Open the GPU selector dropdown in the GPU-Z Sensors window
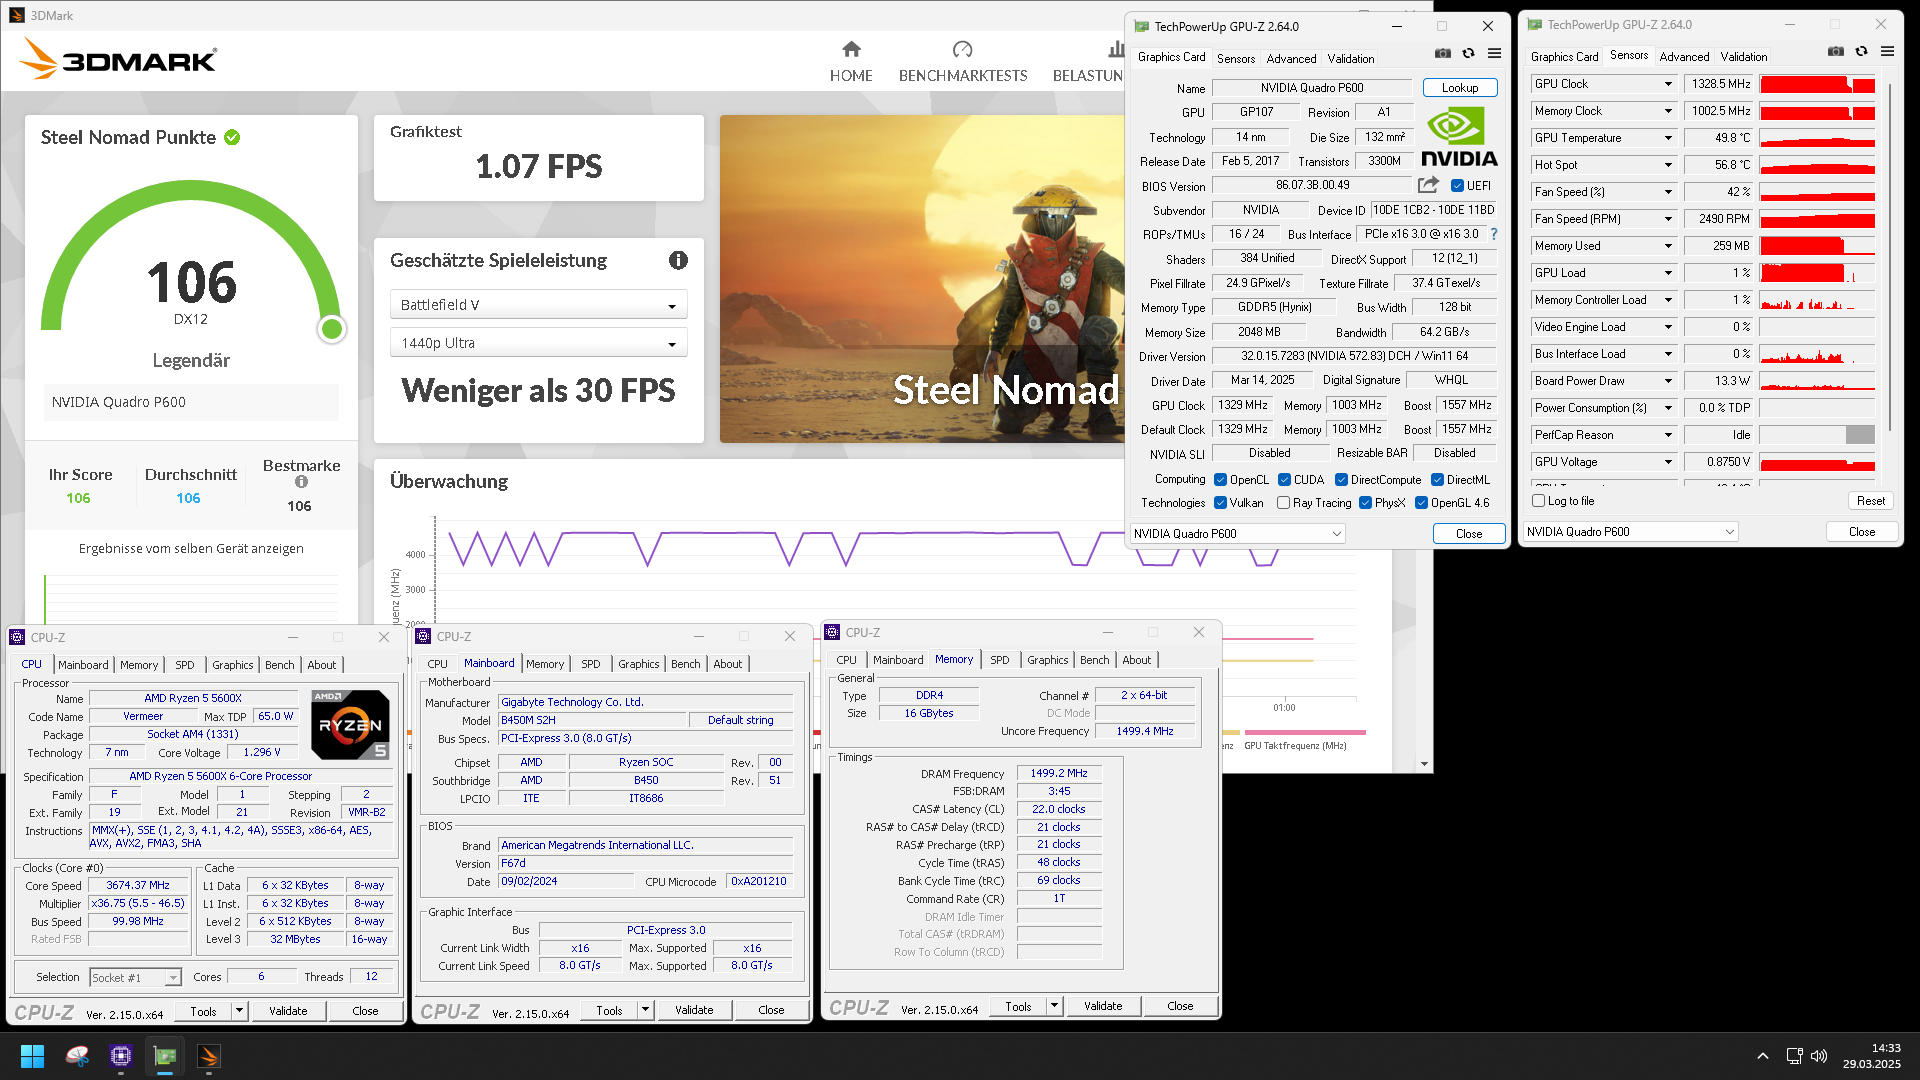 [1631, 532]
